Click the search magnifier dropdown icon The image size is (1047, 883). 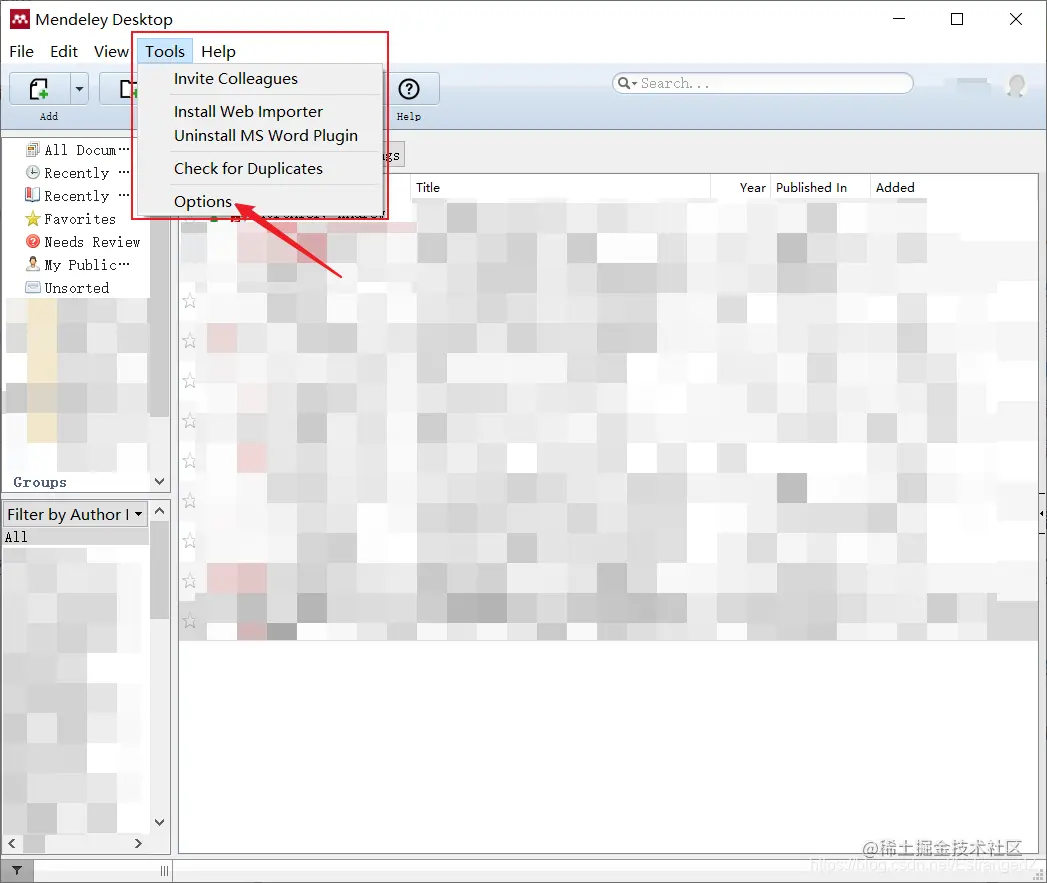[627, 83]
